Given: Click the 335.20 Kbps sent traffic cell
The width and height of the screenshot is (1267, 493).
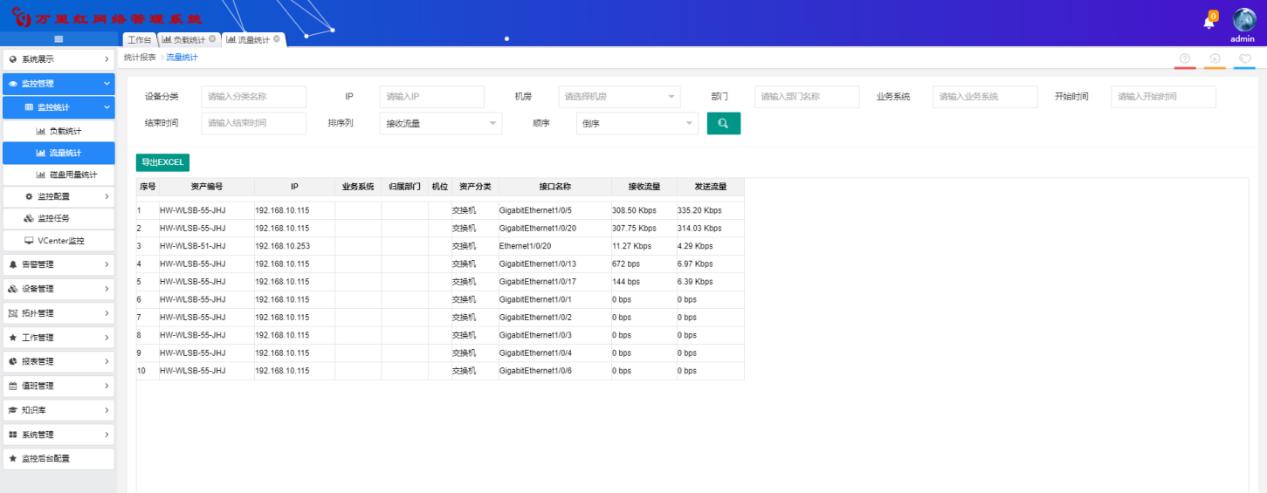Looking at the screenshot, I should [x=709, y=211].
